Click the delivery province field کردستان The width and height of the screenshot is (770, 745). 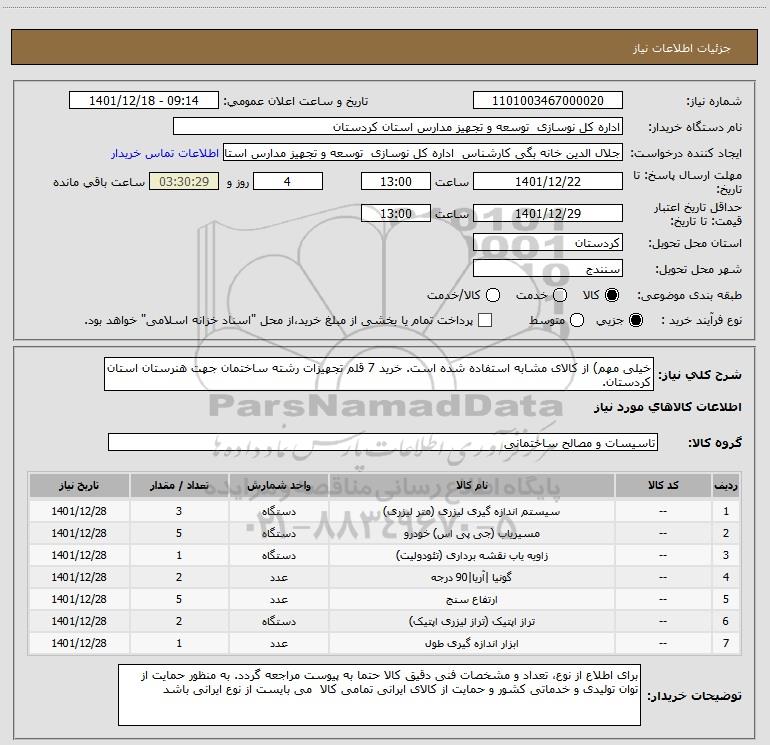pos(548,243)
